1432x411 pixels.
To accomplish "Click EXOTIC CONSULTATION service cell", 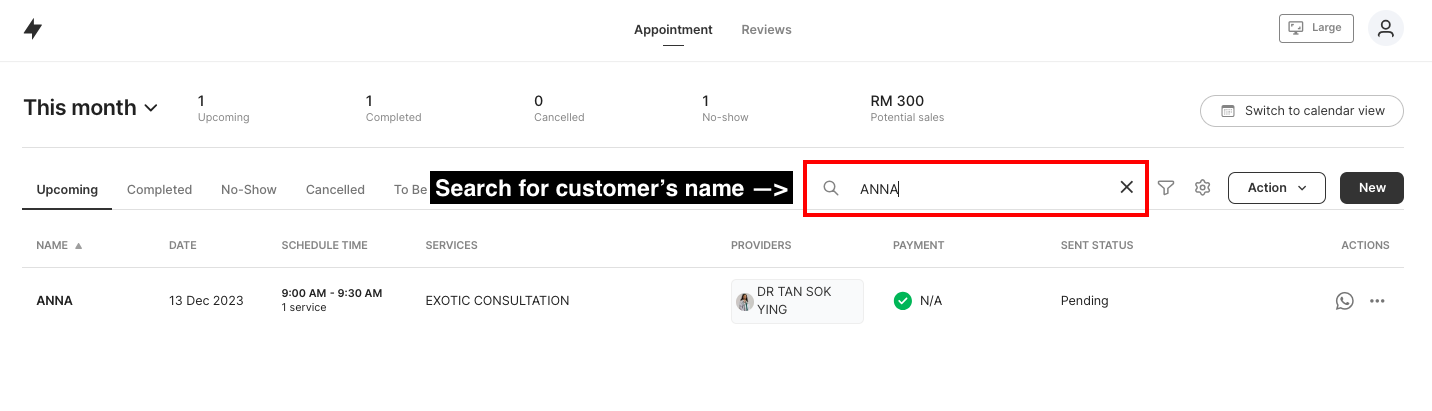I will [497, 300].
